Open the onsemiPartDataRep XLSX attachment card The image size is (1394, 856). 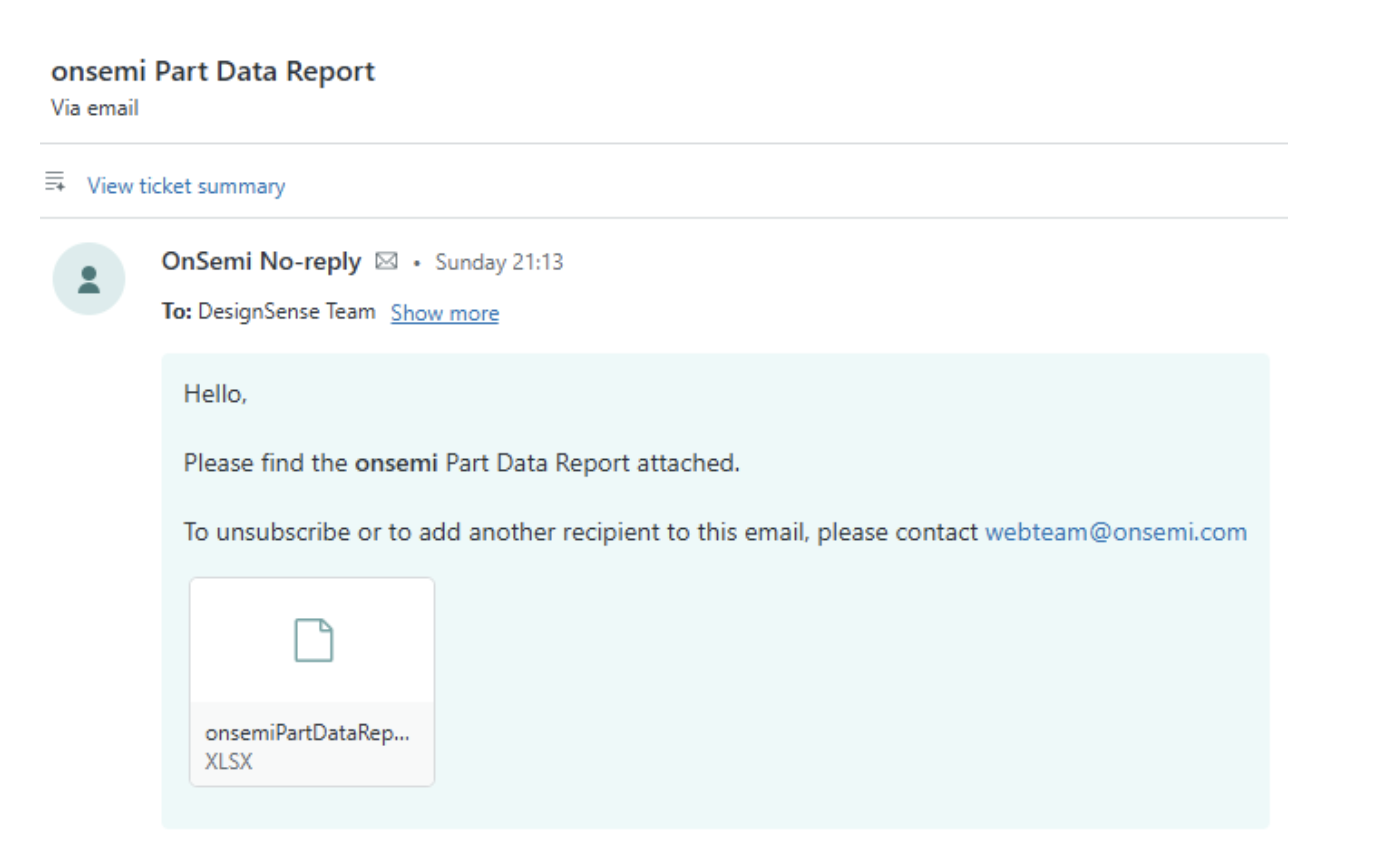(x=311, y=681)
